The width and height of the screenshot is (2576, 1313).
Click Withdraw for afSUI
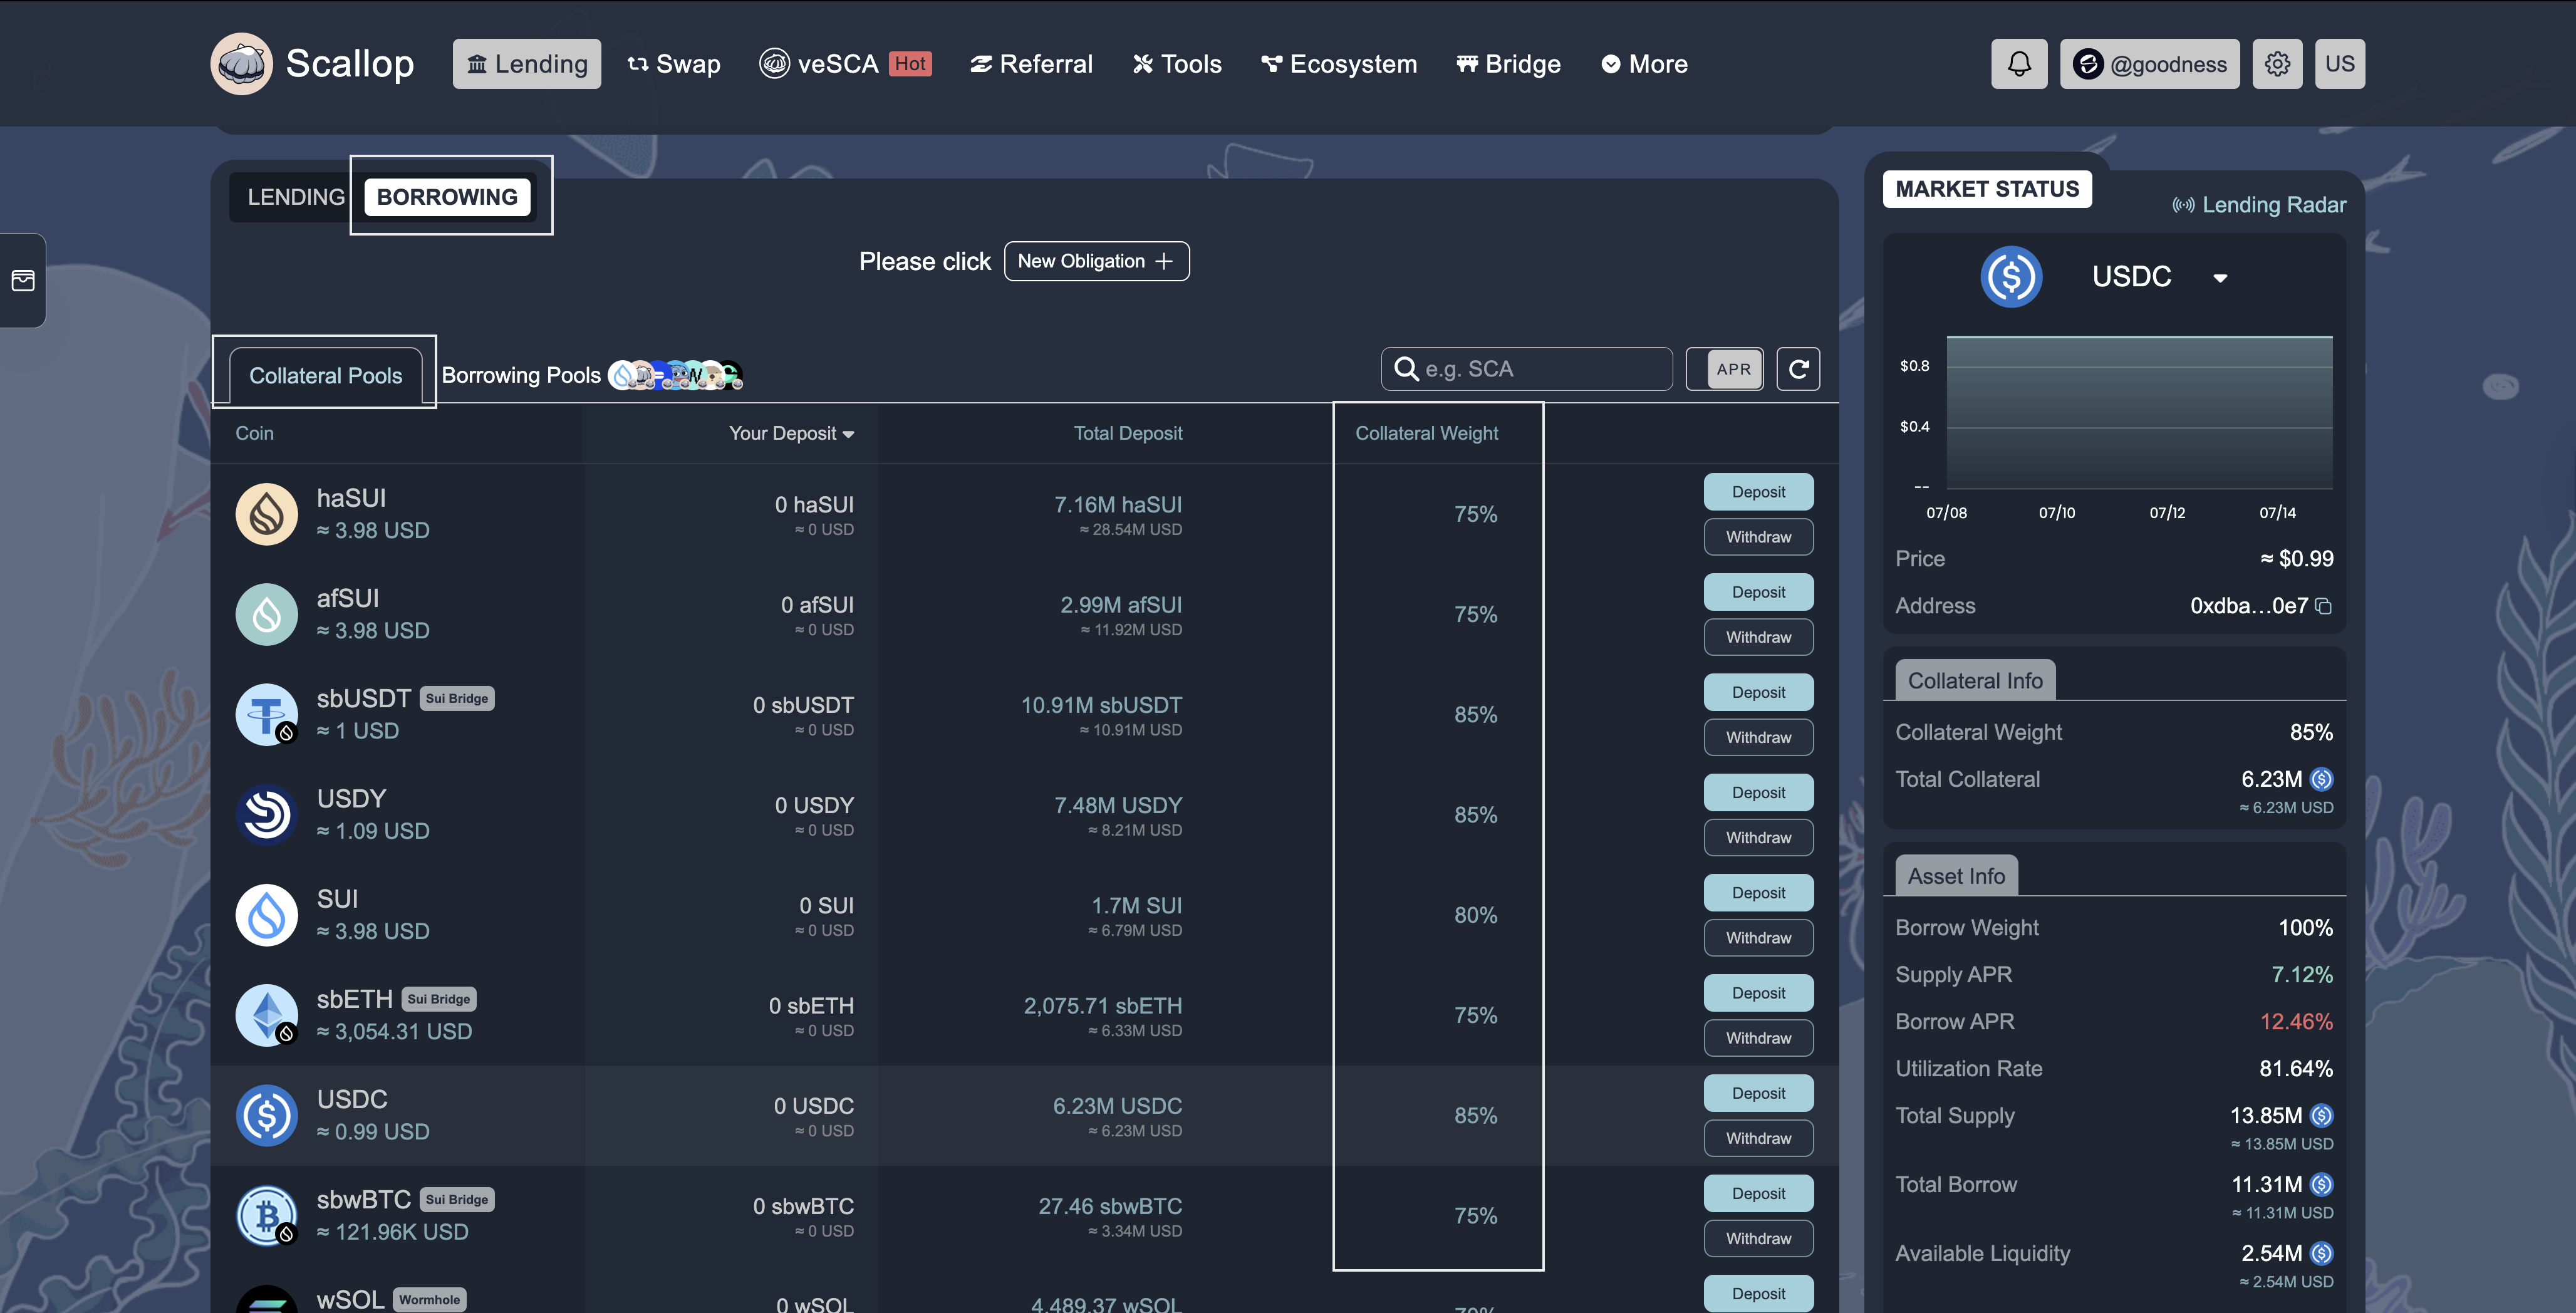[x=1758, y=637]
